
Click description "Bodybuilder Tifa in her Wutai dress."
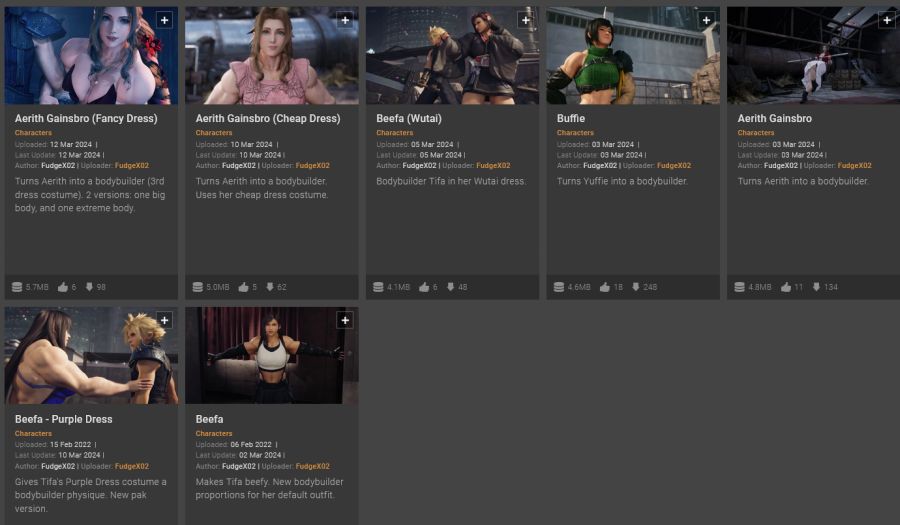coord(451,181)
